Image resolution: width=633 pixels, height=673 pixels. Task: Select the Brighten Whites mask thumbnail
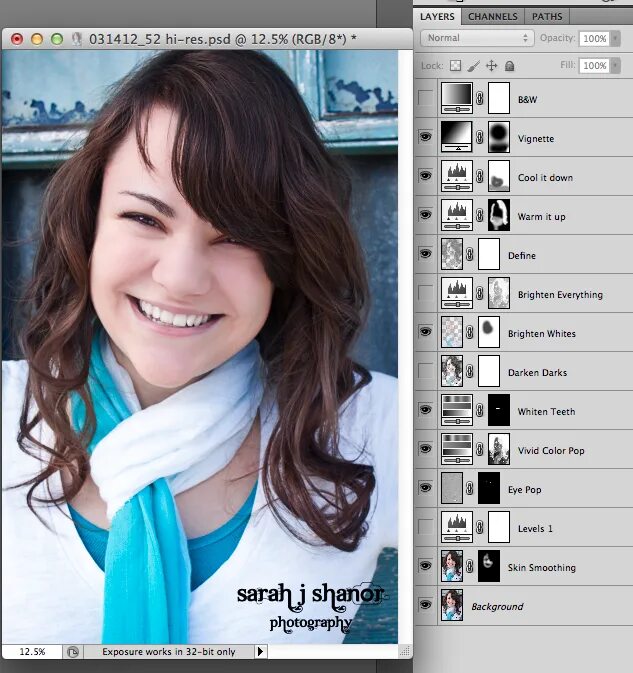pyautogui.click(x=489, y=332)
